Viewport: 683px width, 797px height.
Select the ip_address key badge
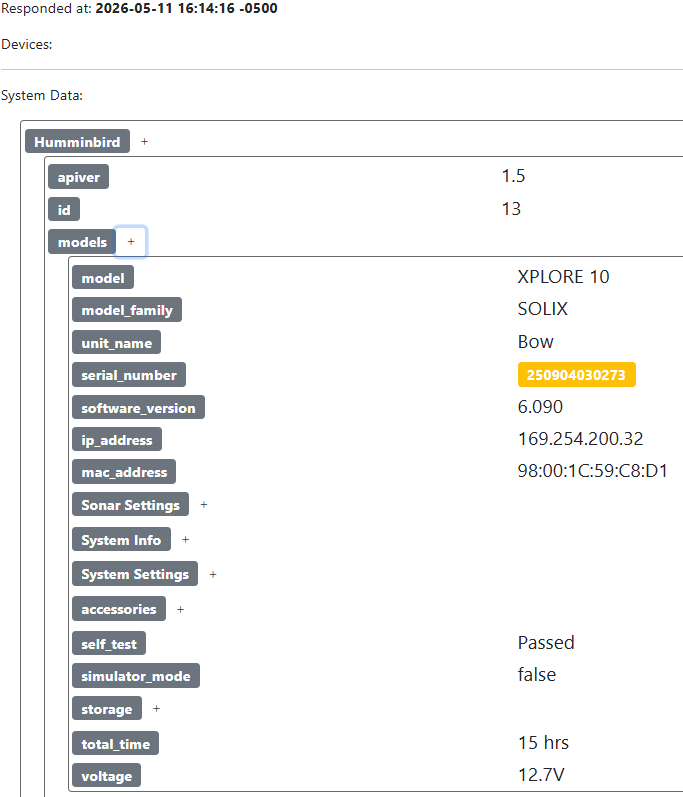pos(117,440)
